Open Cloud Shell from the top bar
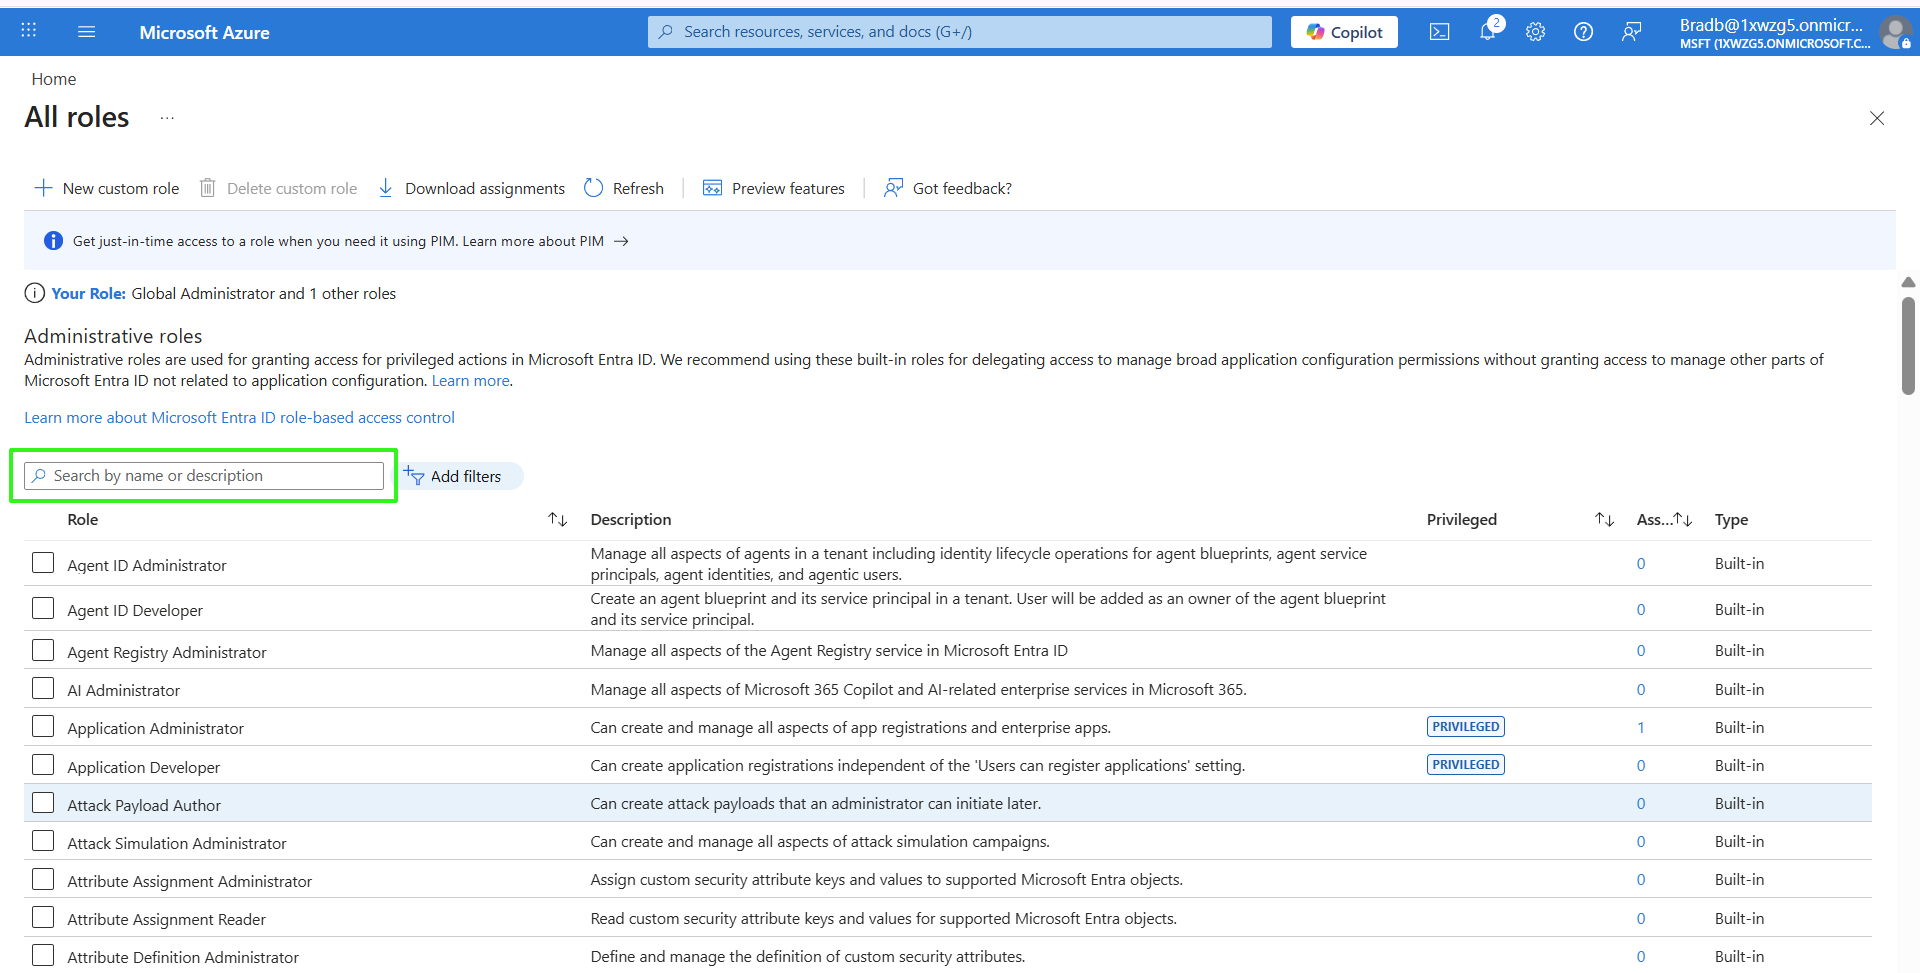The image size is (1920, 973). tap(1439, 32)
